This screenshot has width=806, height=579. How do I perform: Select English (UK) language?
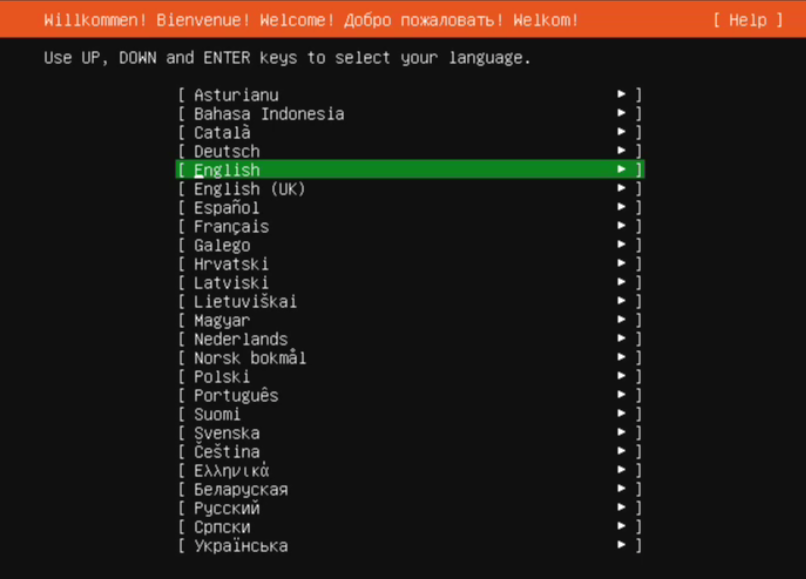(x=410, y=189)
